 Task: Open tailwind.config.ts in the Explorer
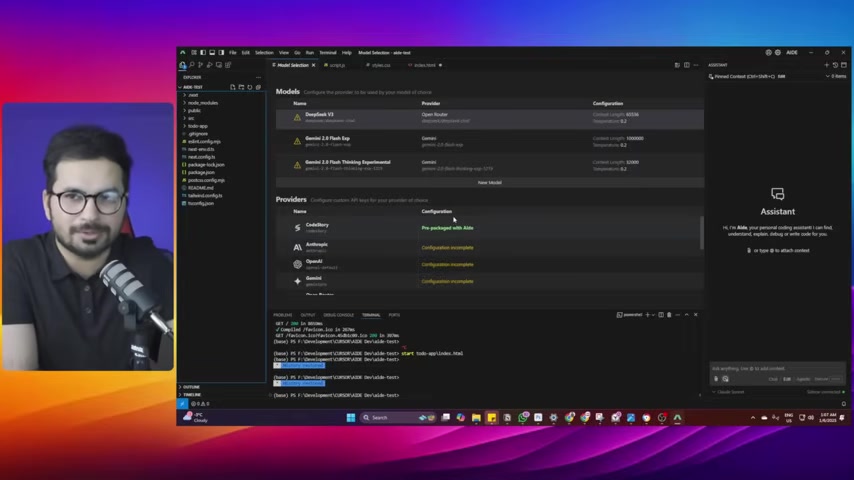click(x=205, y=195)
